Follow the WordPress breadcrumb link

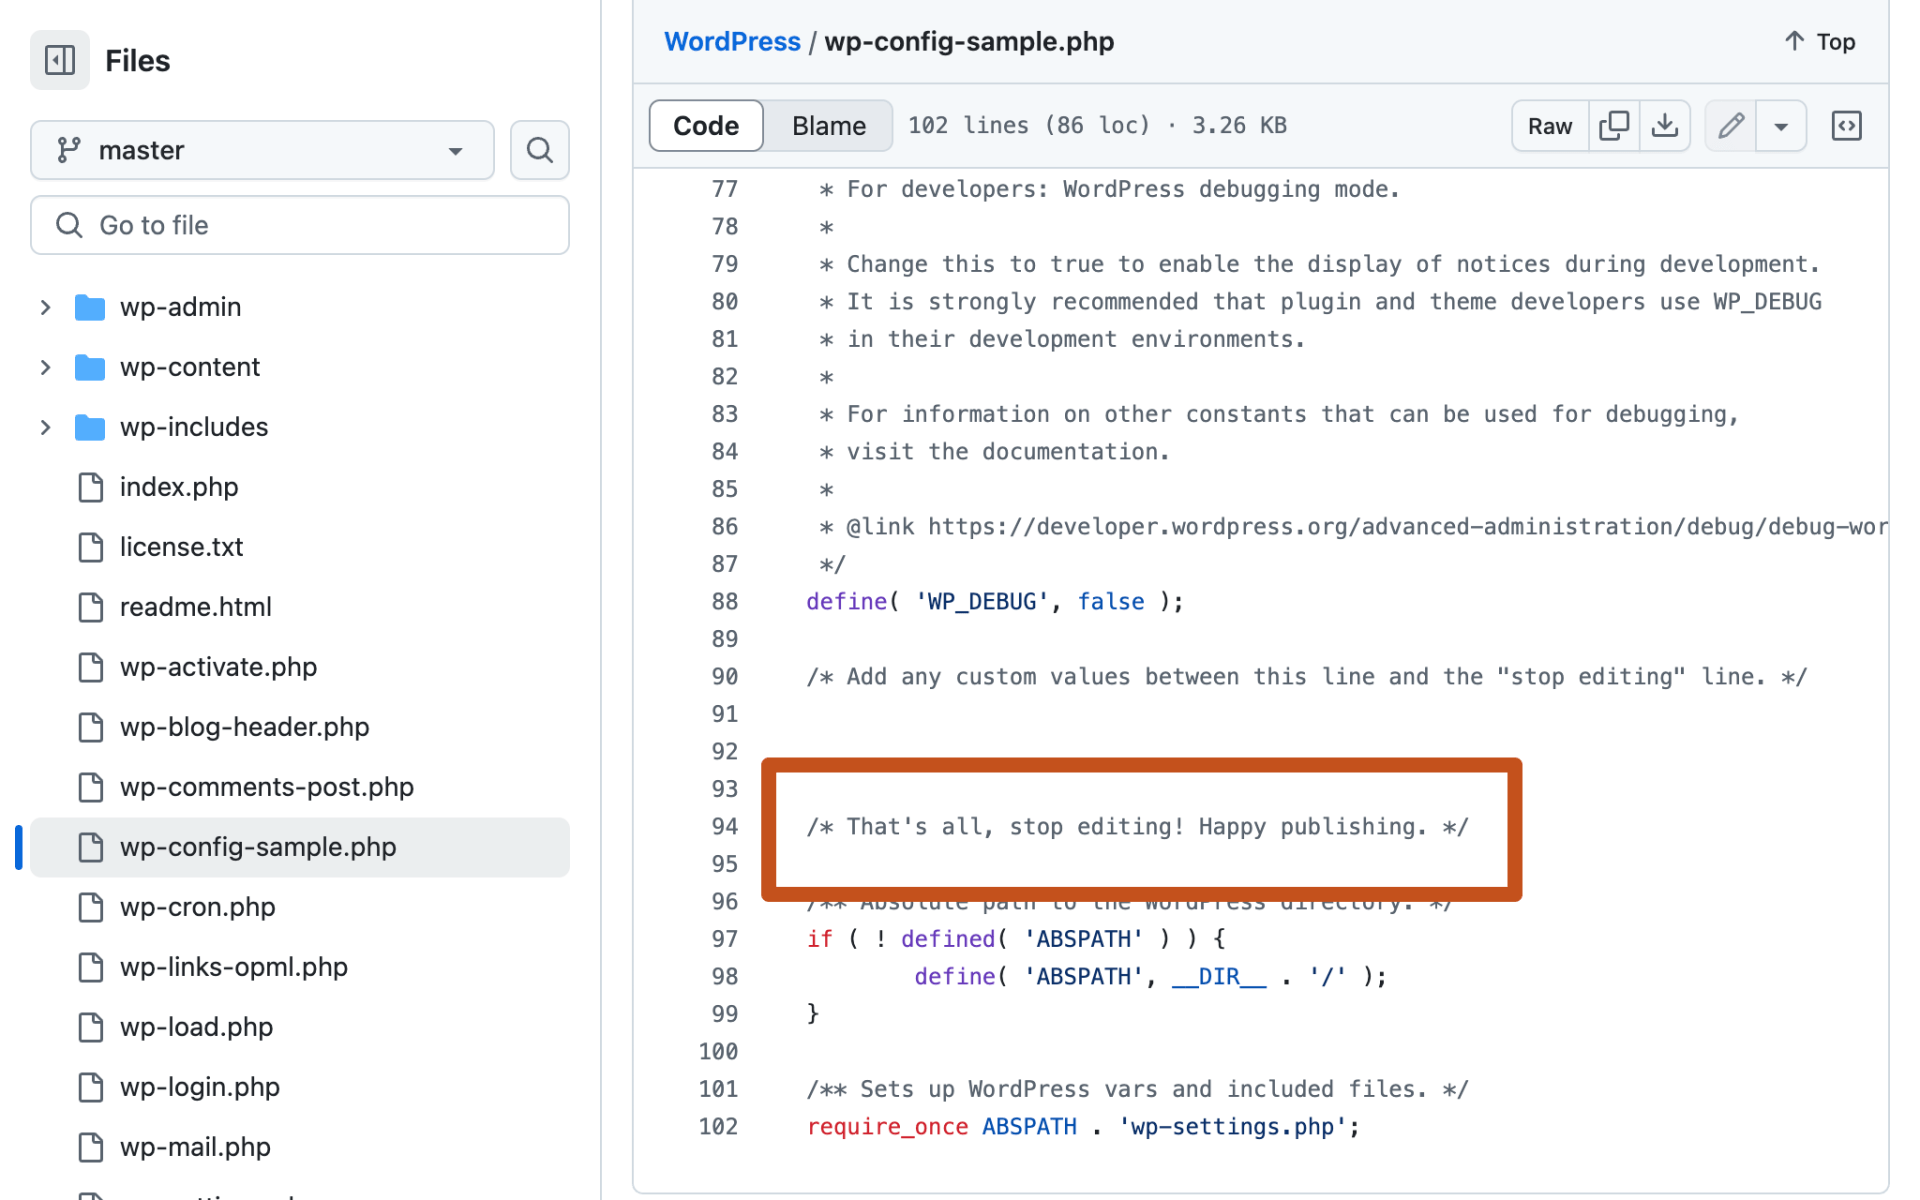click(x=731, y=41)
